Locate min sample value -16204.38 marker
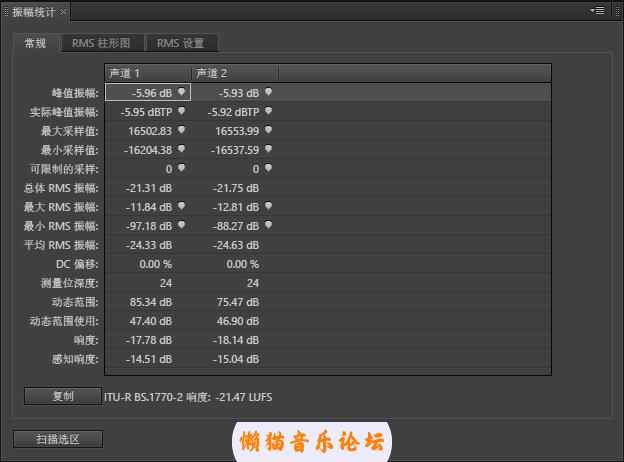Screen dimensions: 624x462 [181, 149]
